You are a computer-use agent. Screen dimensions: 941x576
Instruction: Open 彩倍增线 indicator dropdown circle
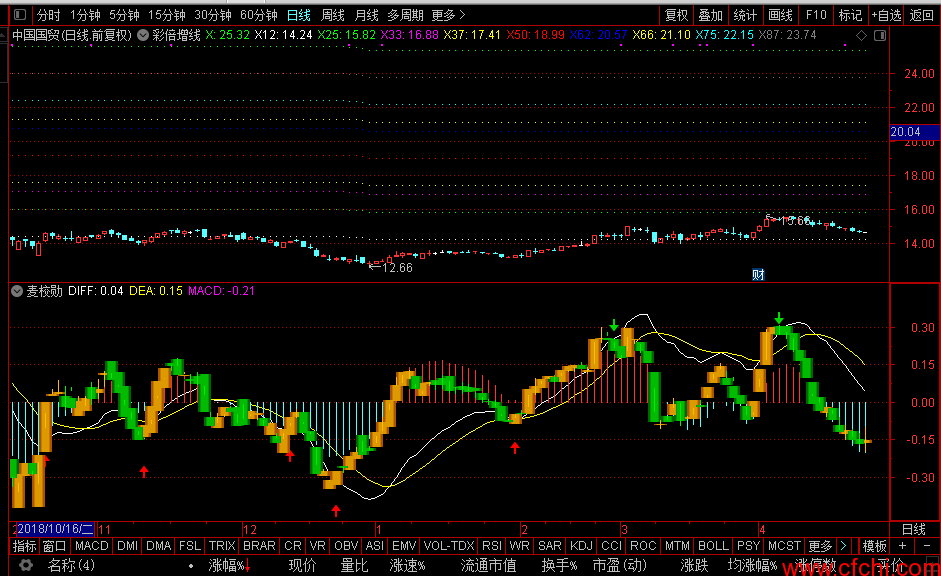pos(143,35)
